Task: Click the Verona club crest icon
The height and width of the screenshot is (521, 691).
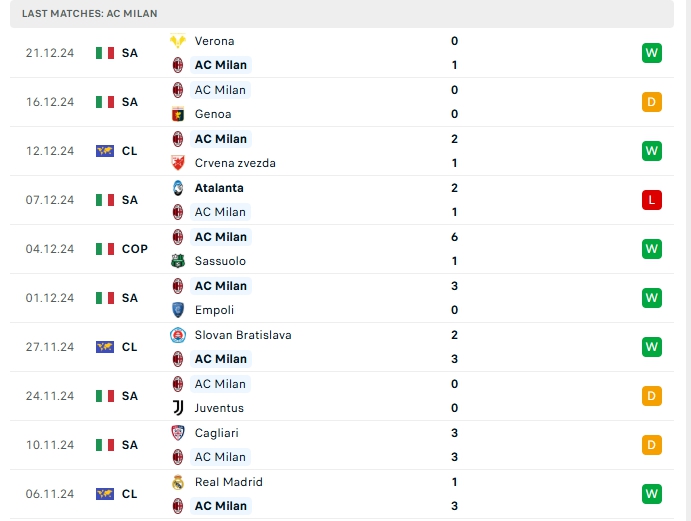Action: 178,41
